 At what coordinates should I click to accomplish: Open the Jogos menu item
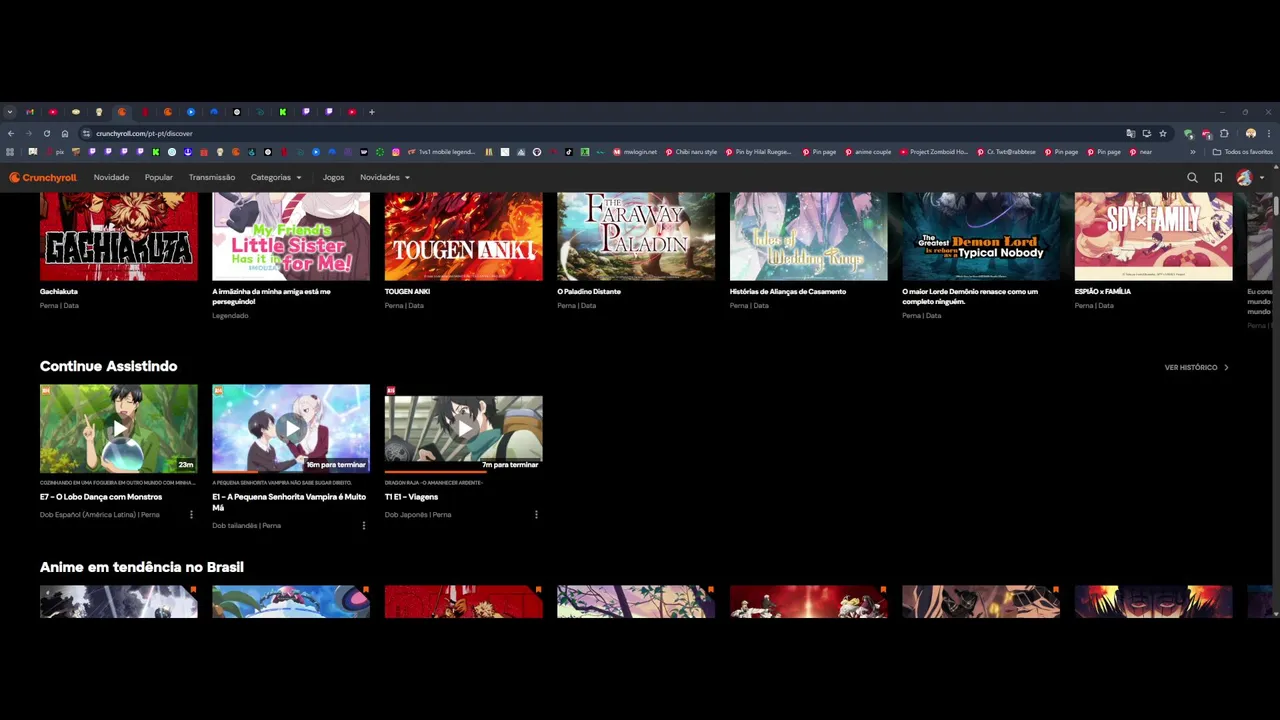click(x=334, y=177)
